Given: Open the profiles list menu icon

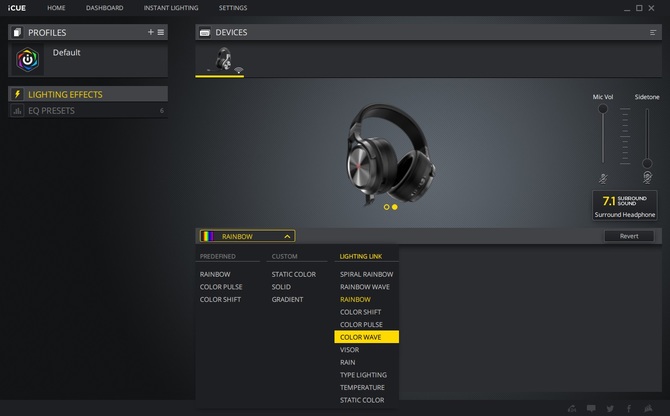Looking at the screenshot, I should point(161,32).
